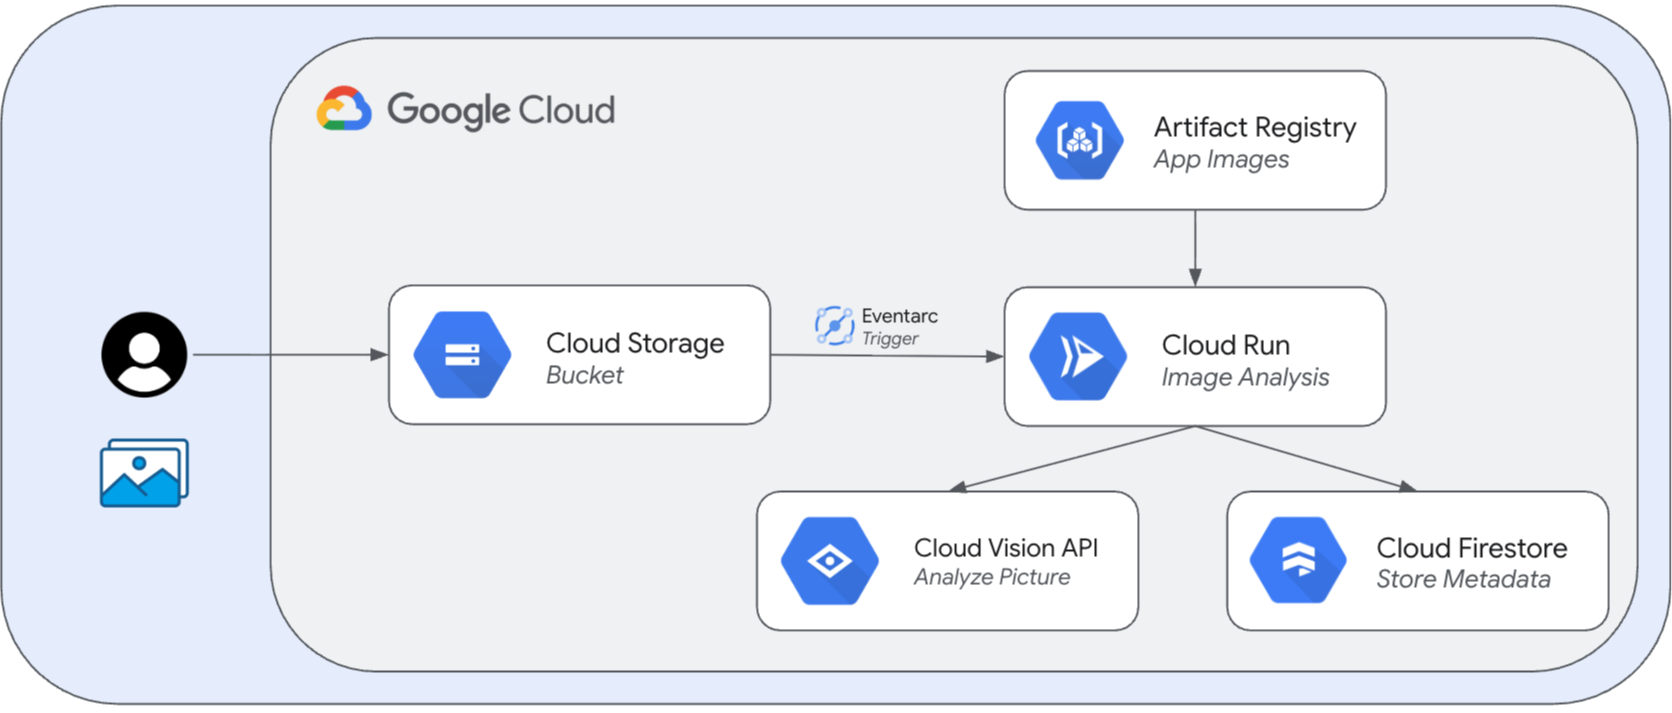Click the Google Cloud logo icon

click(344, 109)
